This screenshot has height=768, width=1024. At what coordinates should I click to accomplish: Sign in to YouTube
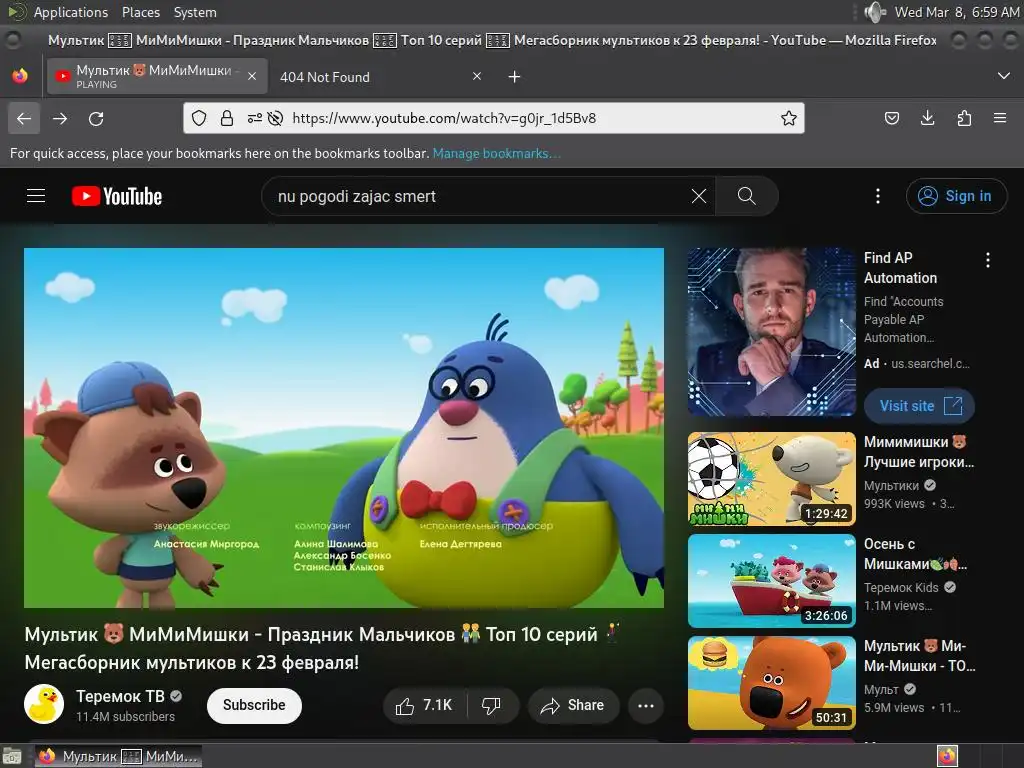coord(956,196)
